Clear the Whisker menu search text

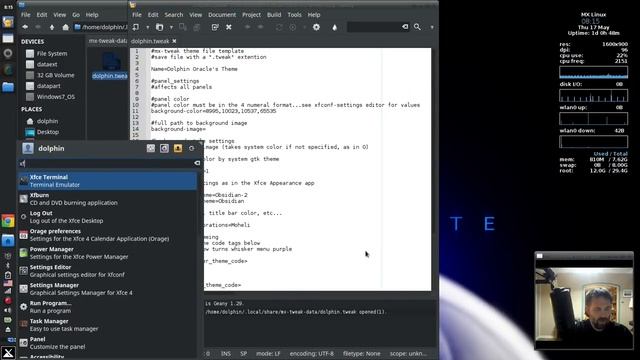[197, 163]
